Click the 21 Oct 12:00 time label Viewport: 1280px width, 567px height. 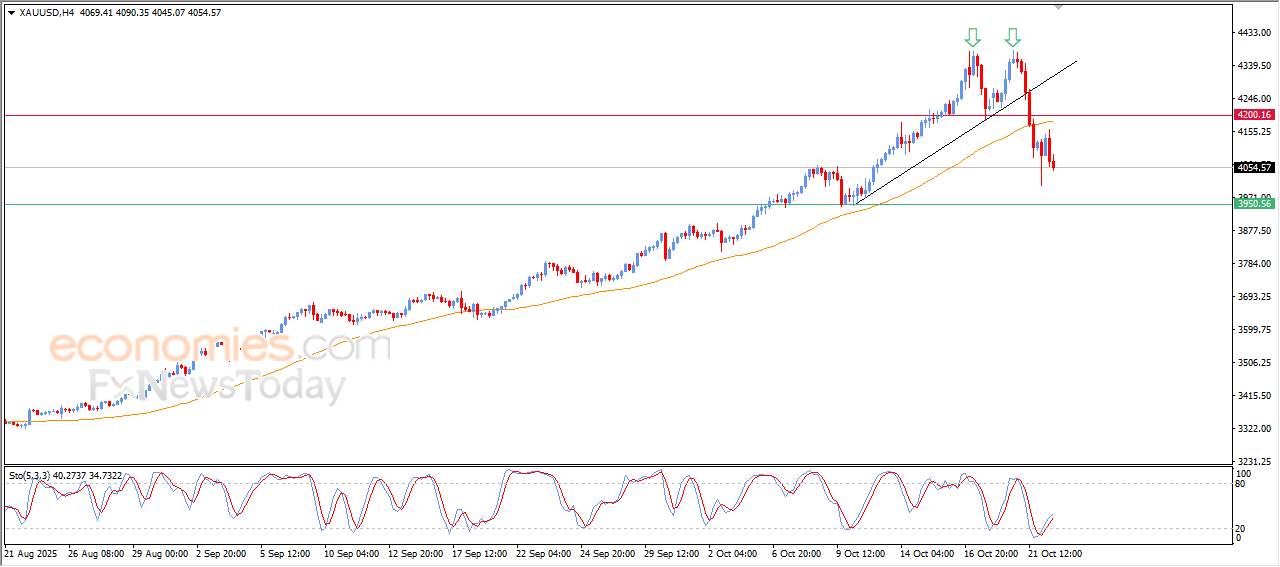tap(1056, 553)
